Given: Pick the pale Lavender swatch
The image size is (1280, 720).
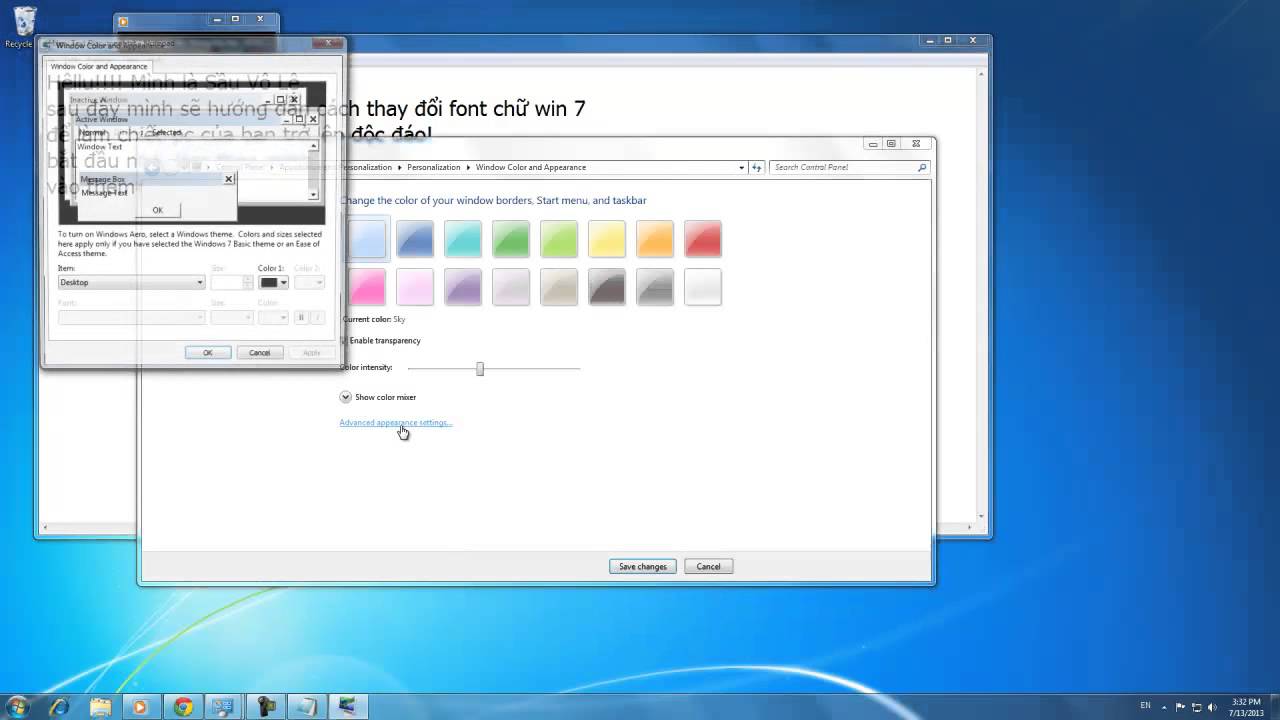Looking at the screenshot, I should tap(511, 287).
